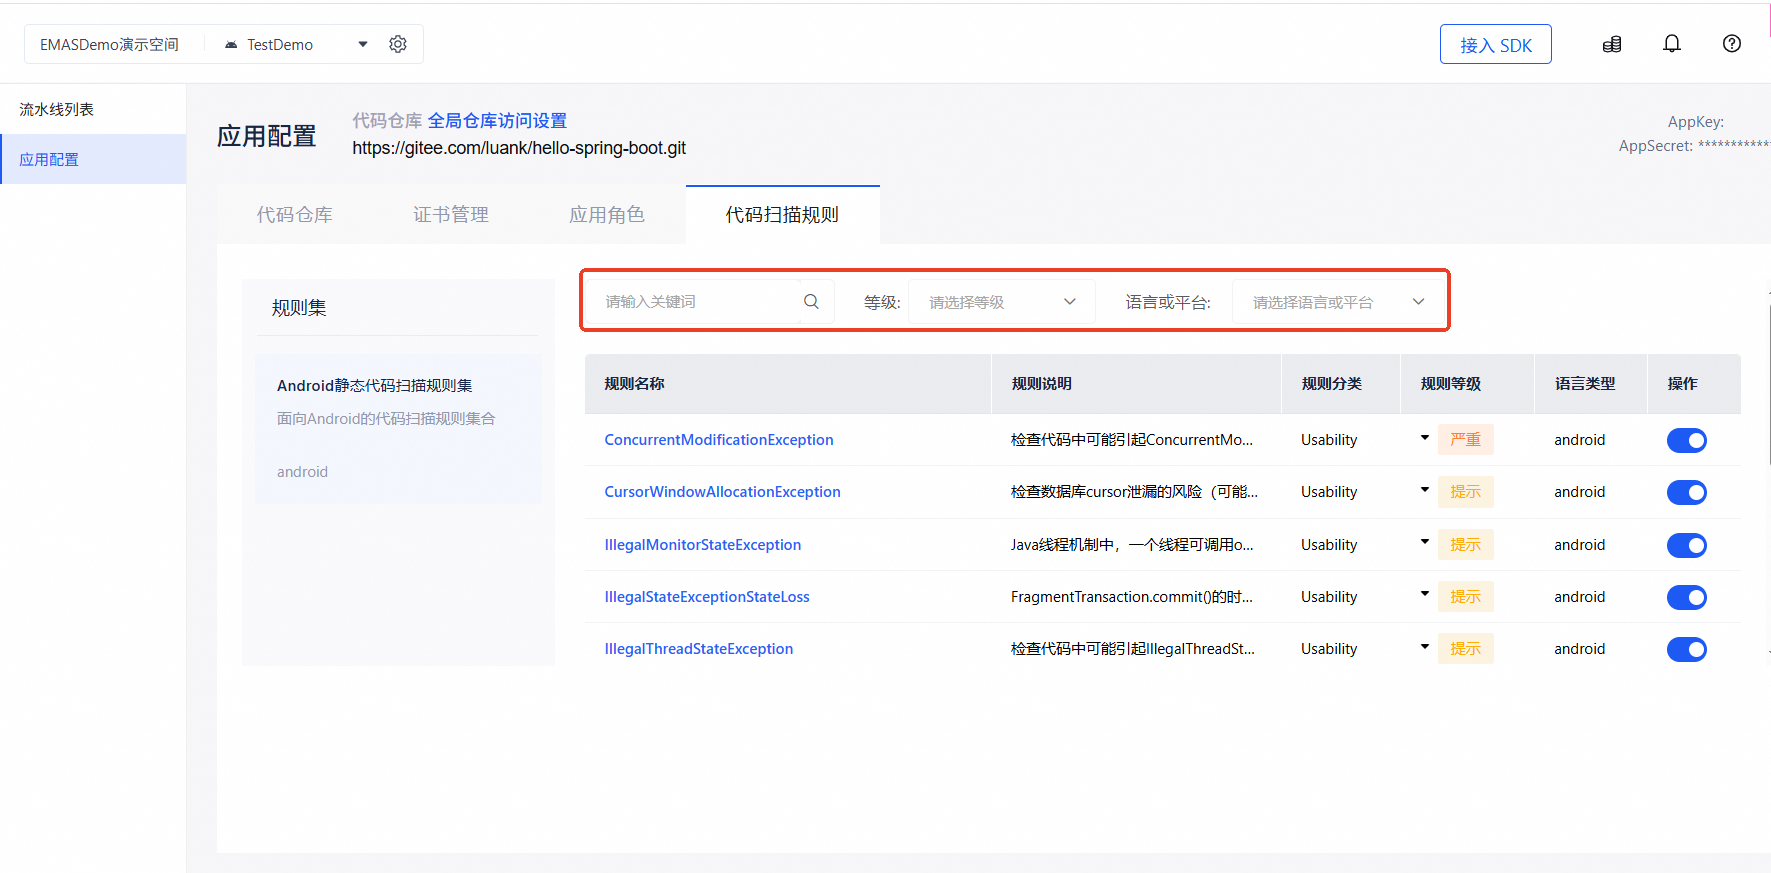This screenshot has width=1771, height=873.
Task: Click the EMASDemo演示空间 workspace name
Action: pos(109,45)
